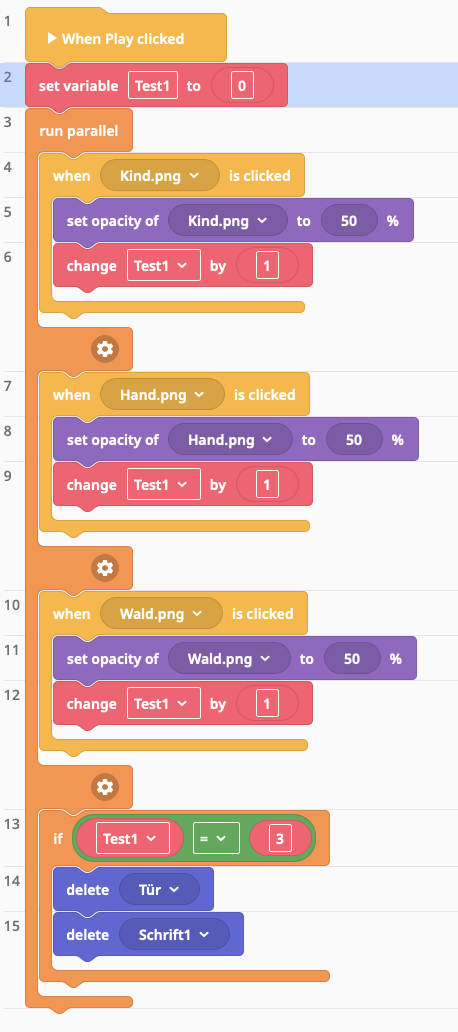Image resolution: width=458 pixels, height=1032 pixels.
Task: Click the value 3 in the if condition
Action: tap(280, 838)
